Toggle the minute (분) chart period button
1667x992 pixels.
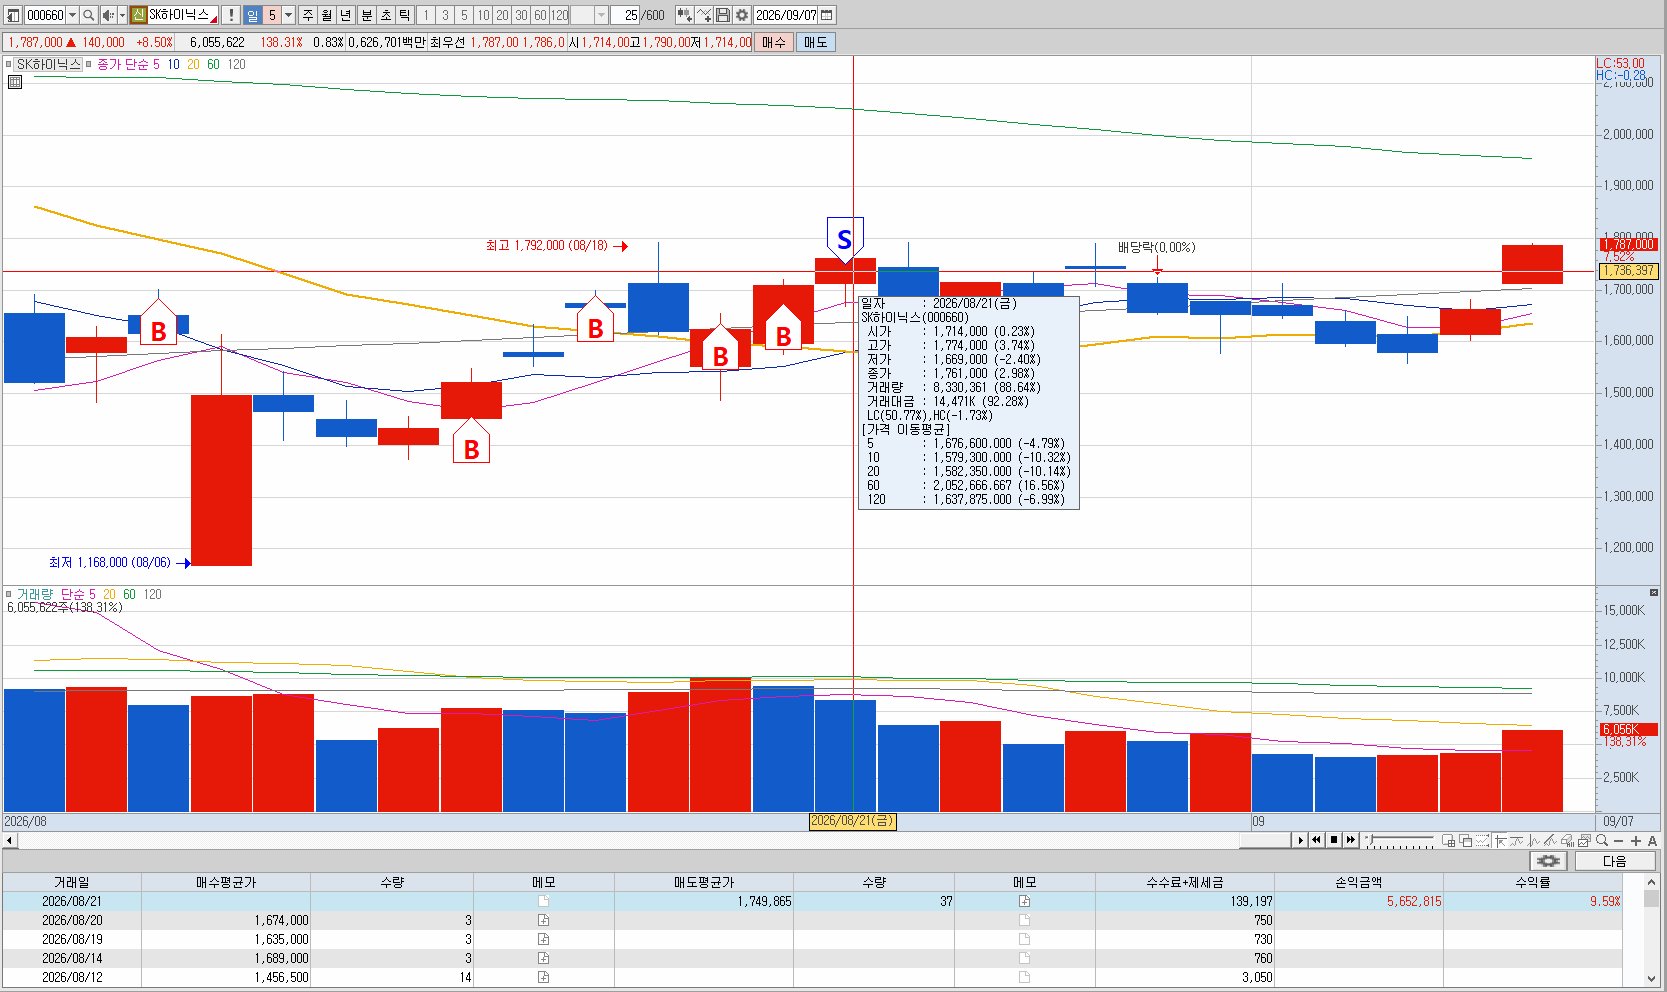366,15
